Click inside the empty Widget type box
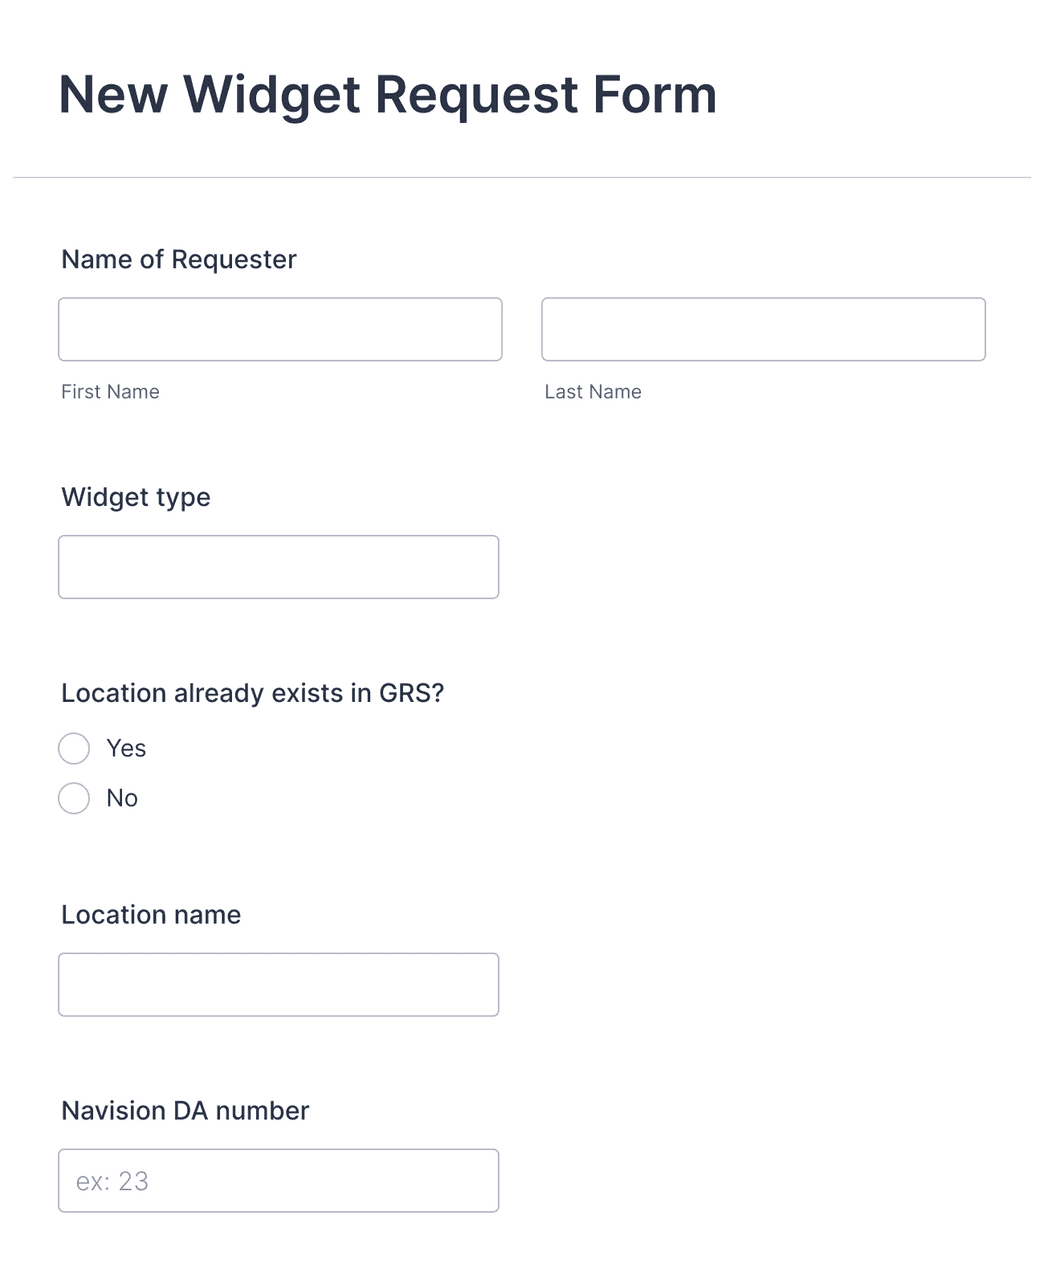The height and width of the screenshot is (1285, 1044). 278,567
